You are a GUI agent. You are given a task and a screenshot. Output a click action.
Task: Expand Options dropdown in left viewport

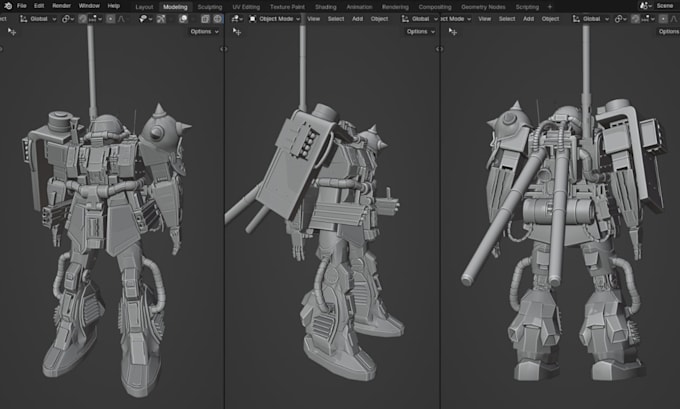tap(204, 32)
